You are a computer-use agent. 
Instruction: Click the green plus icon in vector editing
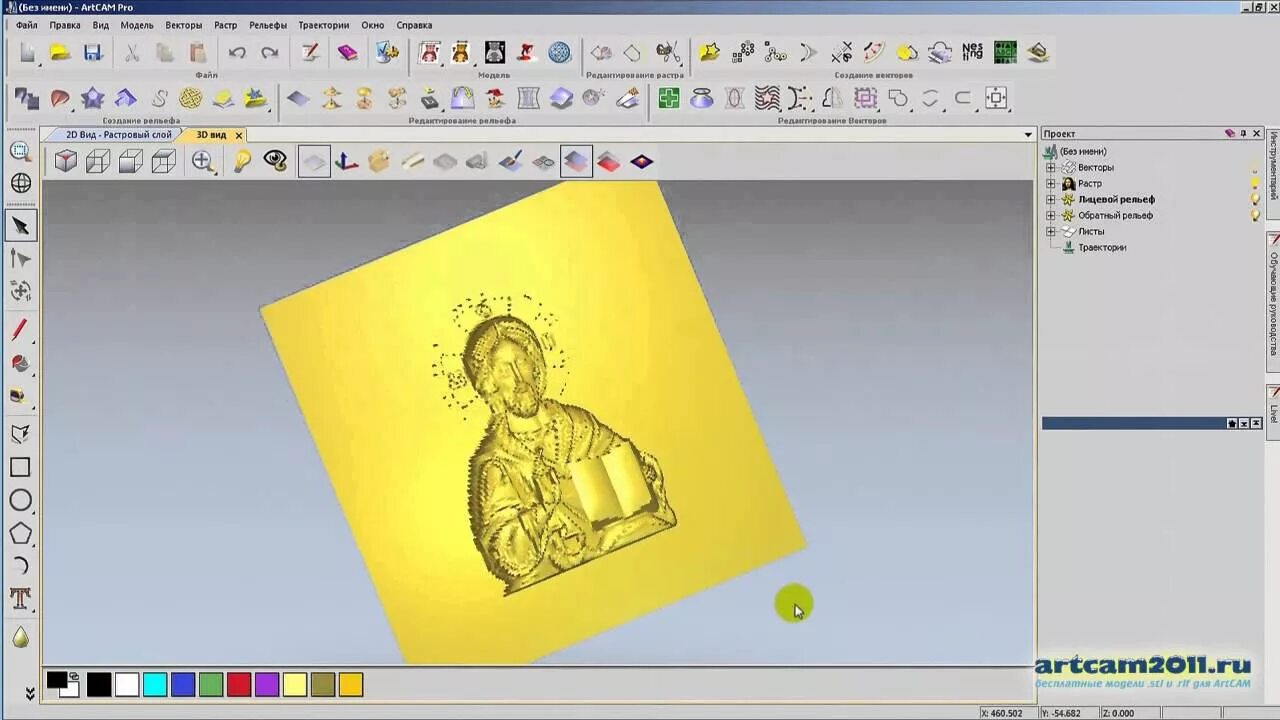[669, 98]
